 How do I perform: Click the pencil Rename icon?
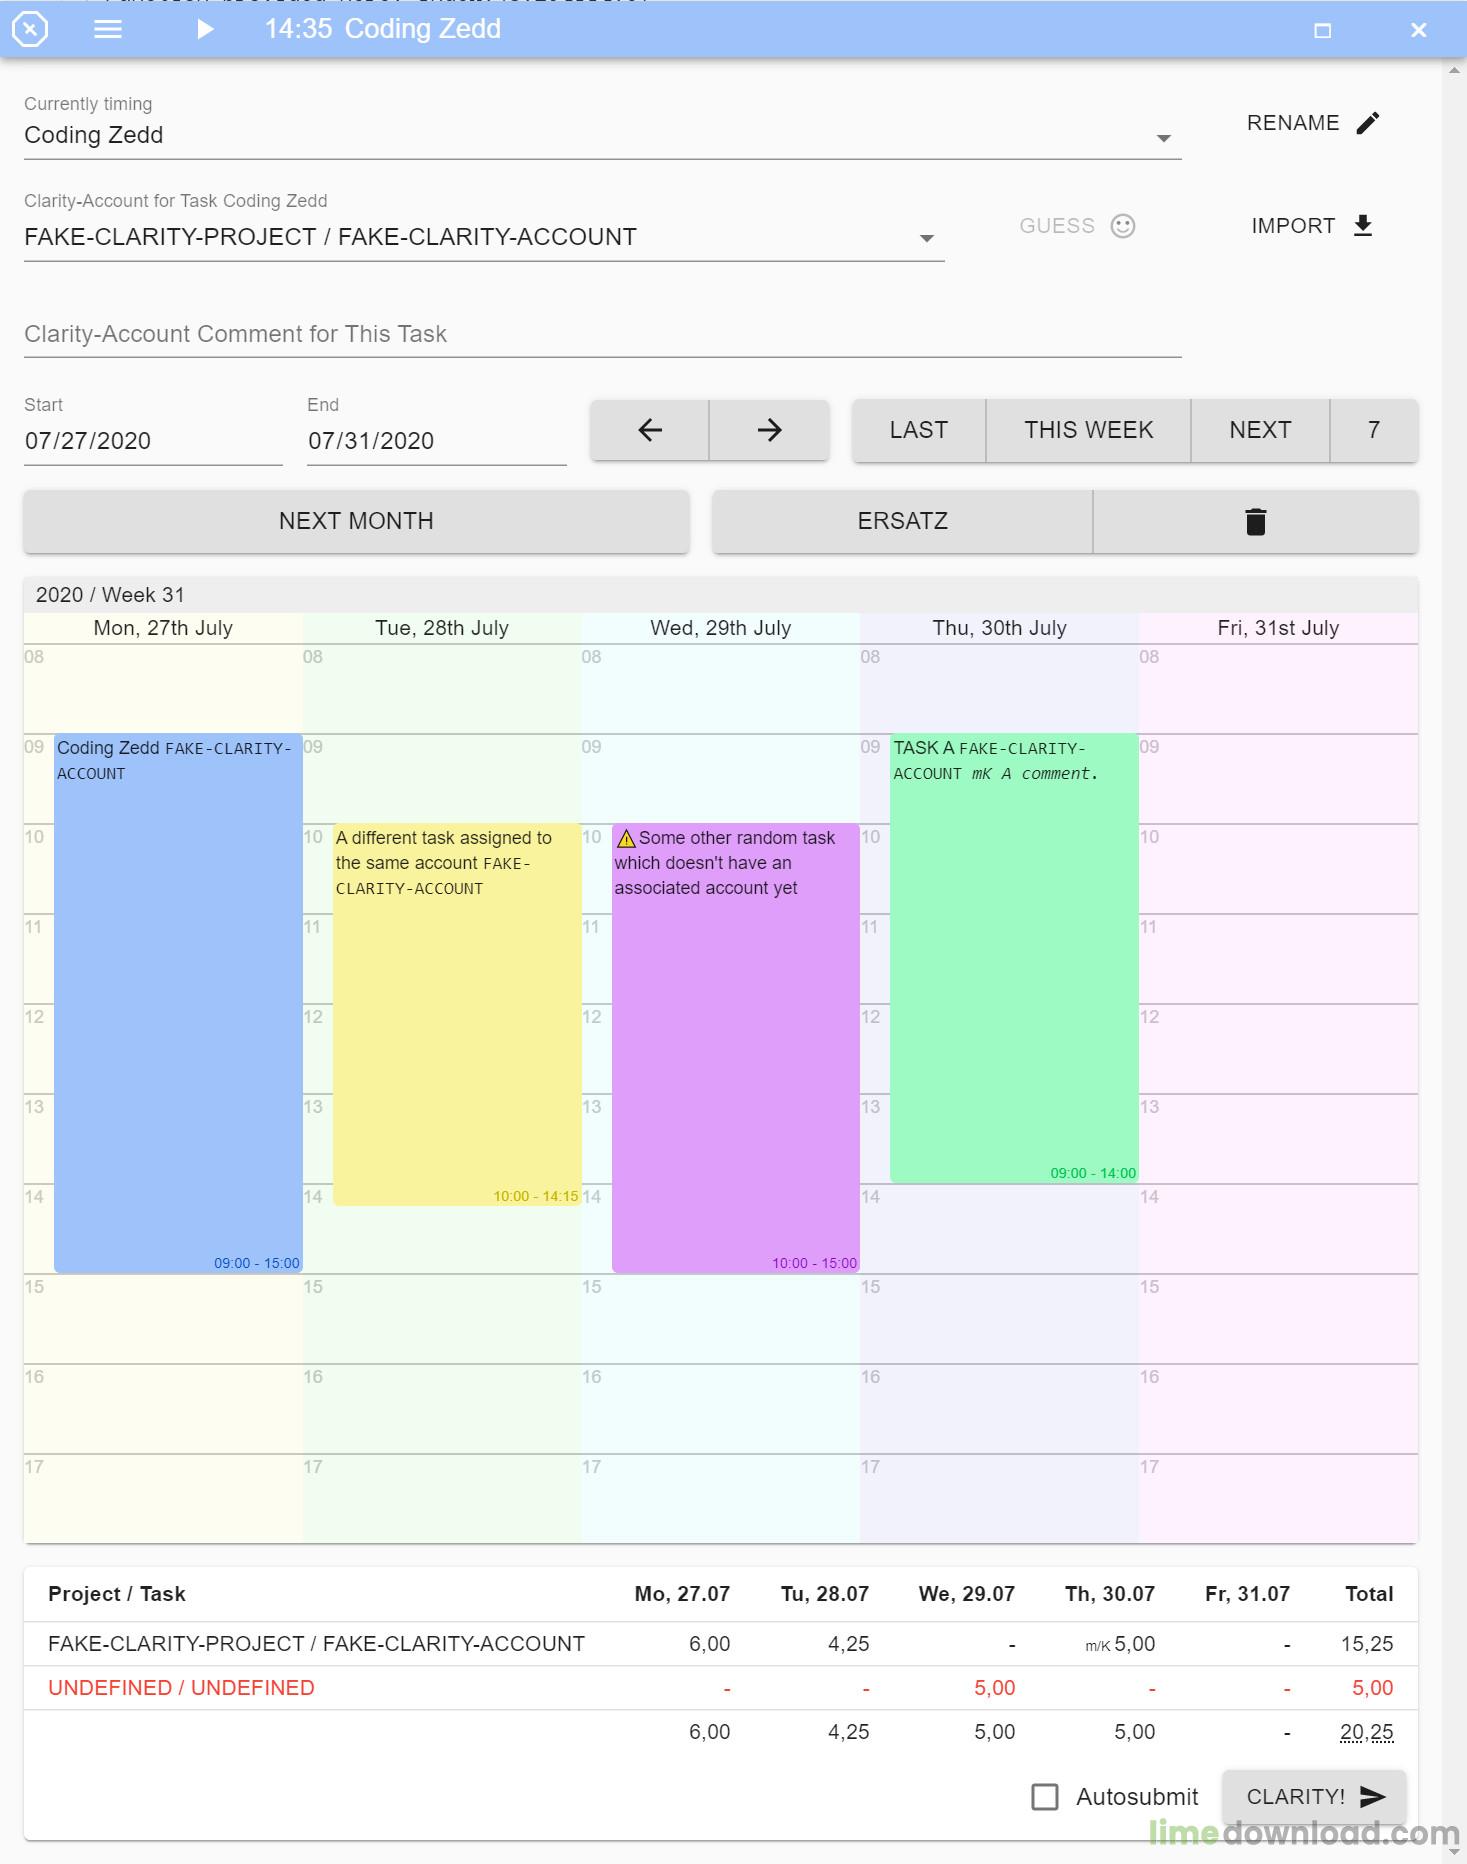pyautogui.click(x=1368, y=123)
